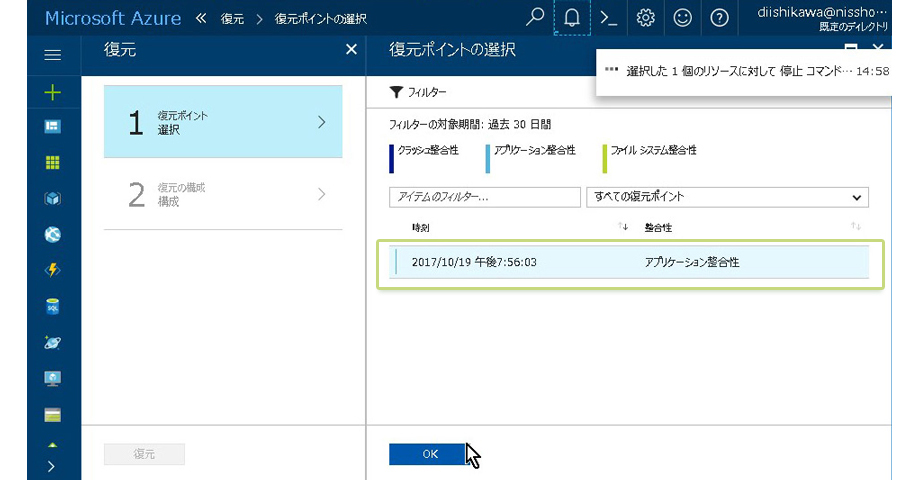
Task: Open the Dashboard icon in sidebar
Action: (53, 127)
